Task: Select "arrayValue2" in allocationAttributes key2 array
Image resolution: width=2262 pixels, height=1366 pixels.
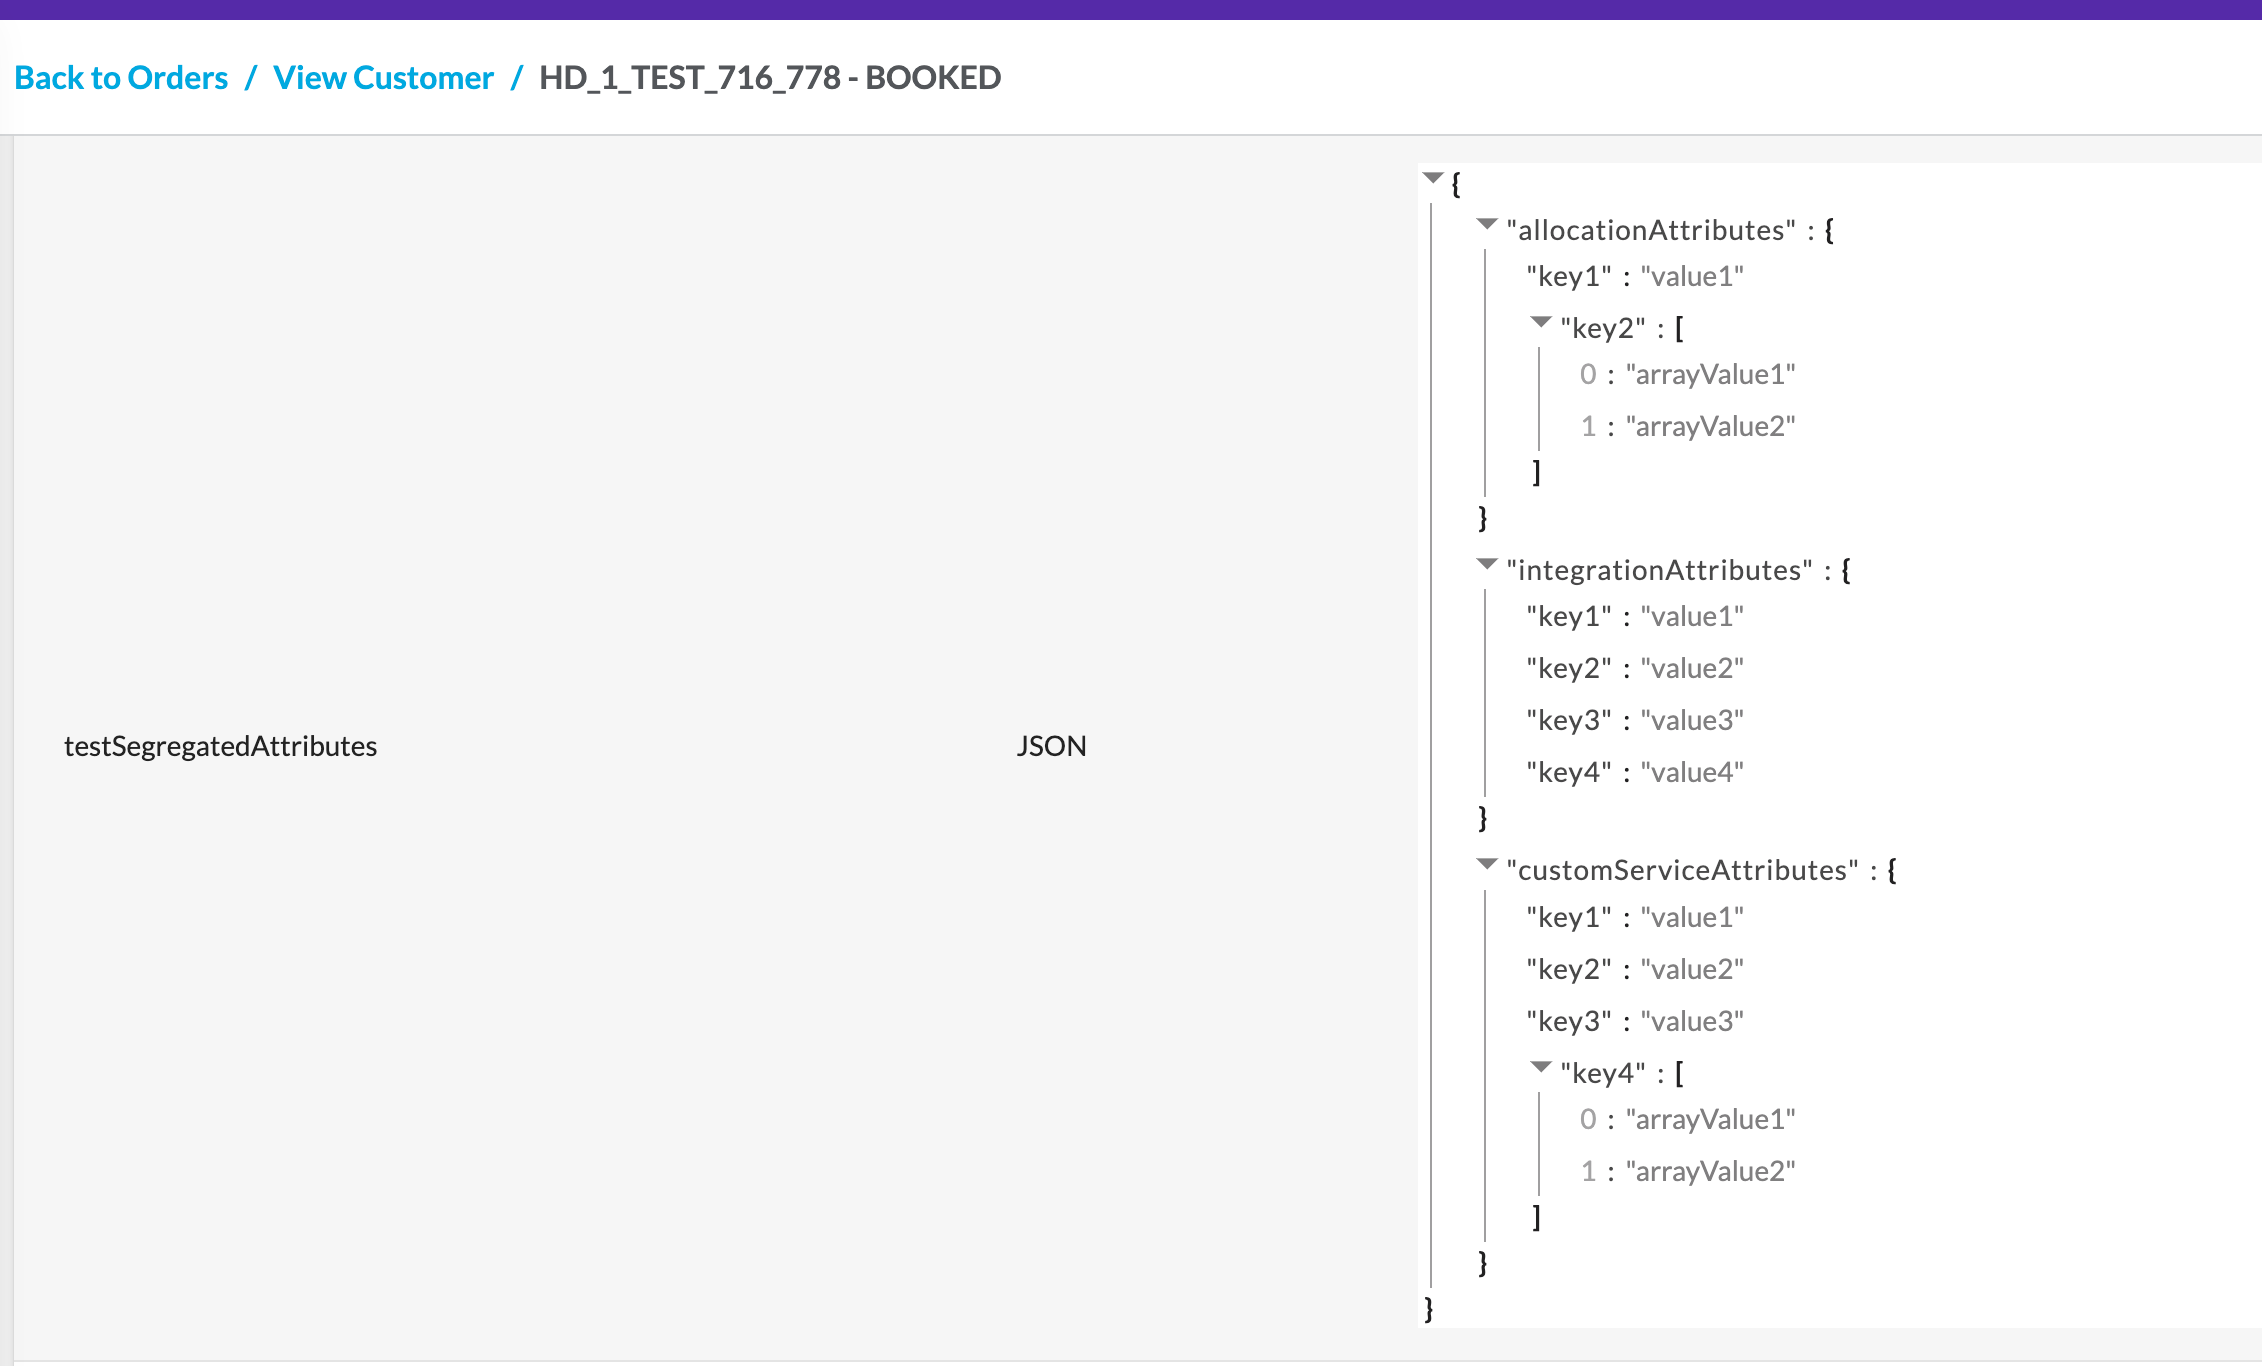Action: pos(1710,427)
